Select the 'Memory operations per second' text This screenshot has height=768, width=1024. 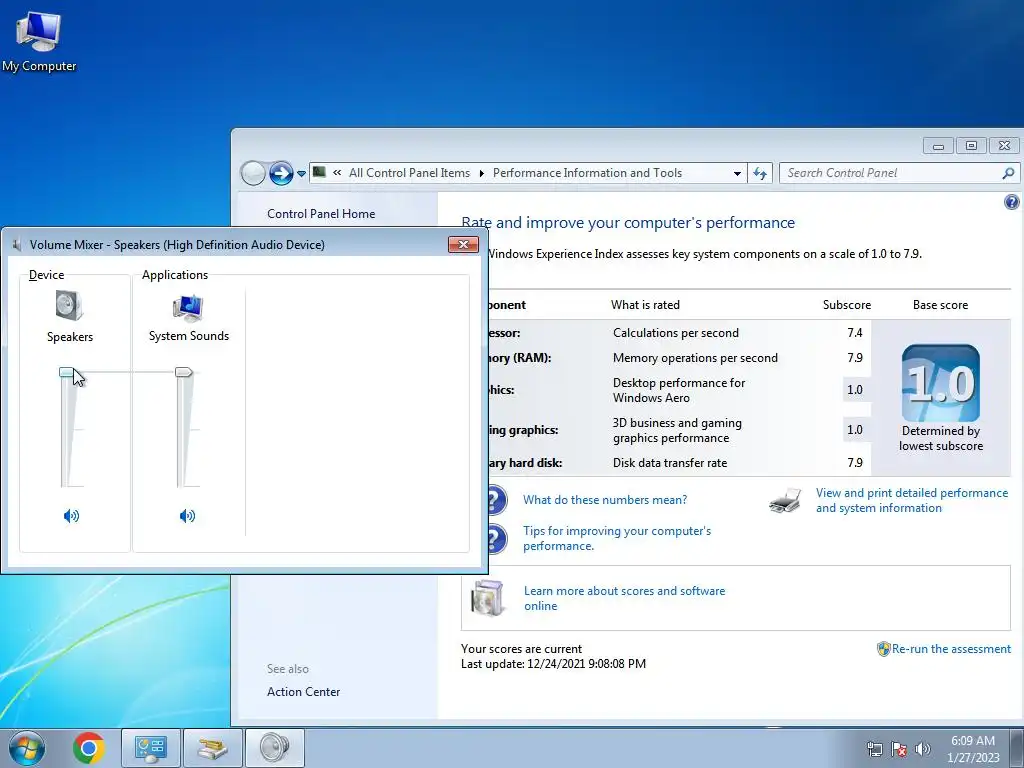point(695,358)
